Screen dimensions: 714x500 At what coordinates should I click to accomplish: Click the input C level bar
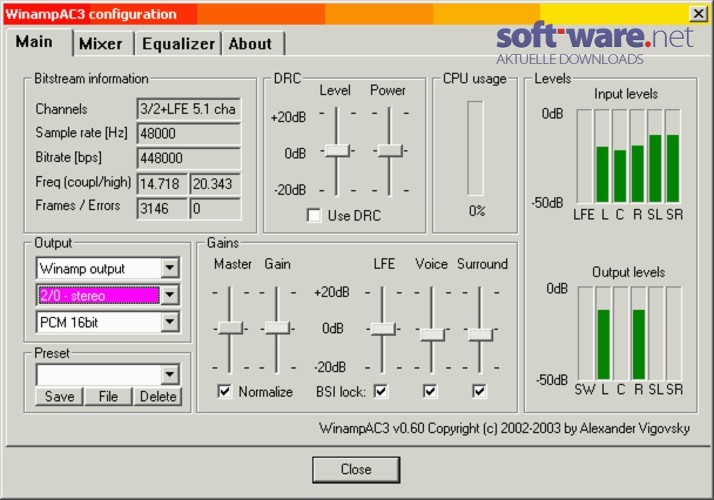(x=620, y=156)
